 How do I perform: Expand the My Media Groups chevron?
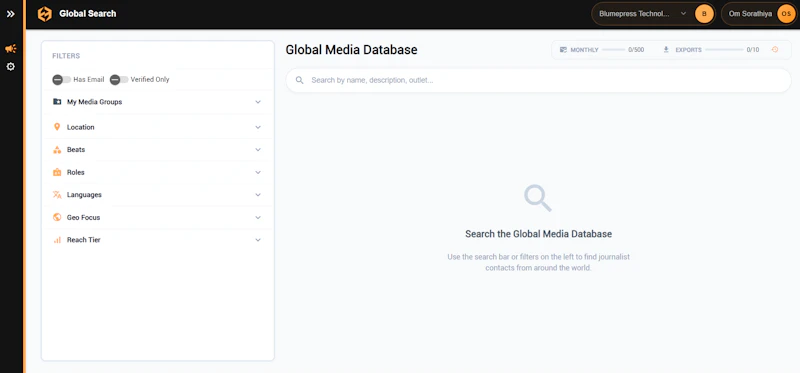point(258,102)
